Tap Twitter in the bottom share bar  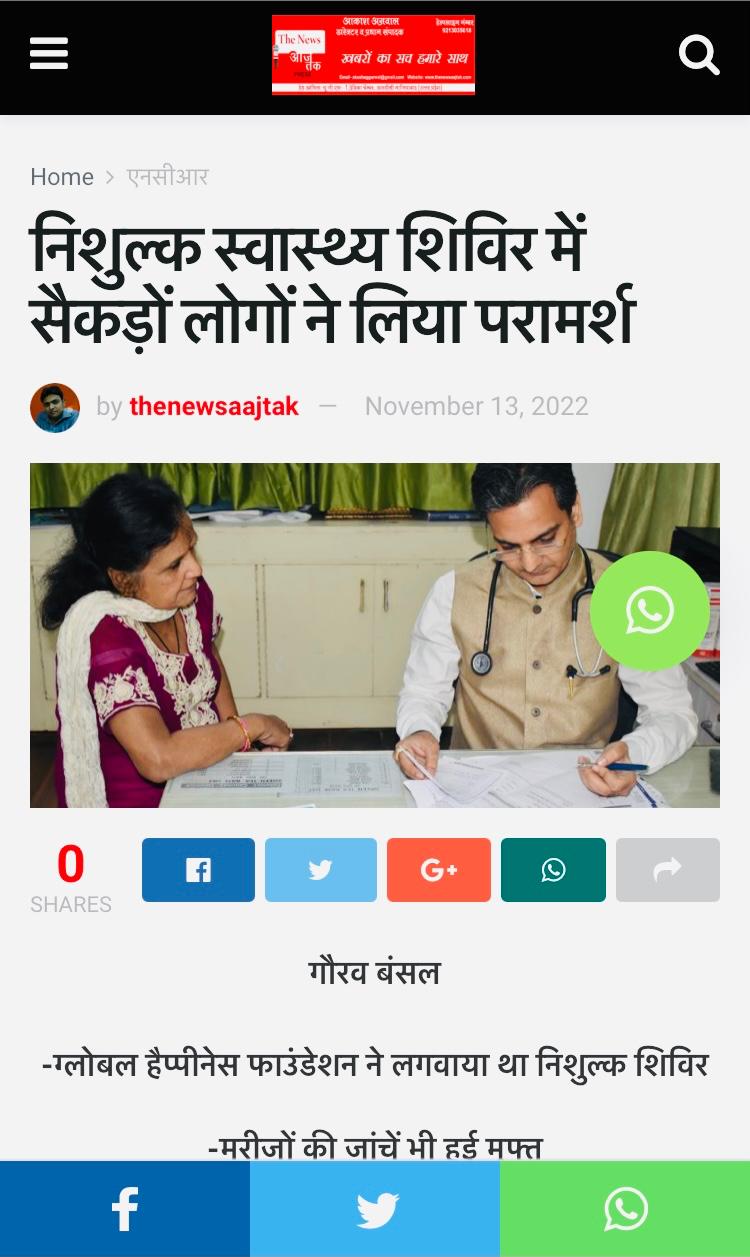pyautogui.click(x=375, y=1209)
